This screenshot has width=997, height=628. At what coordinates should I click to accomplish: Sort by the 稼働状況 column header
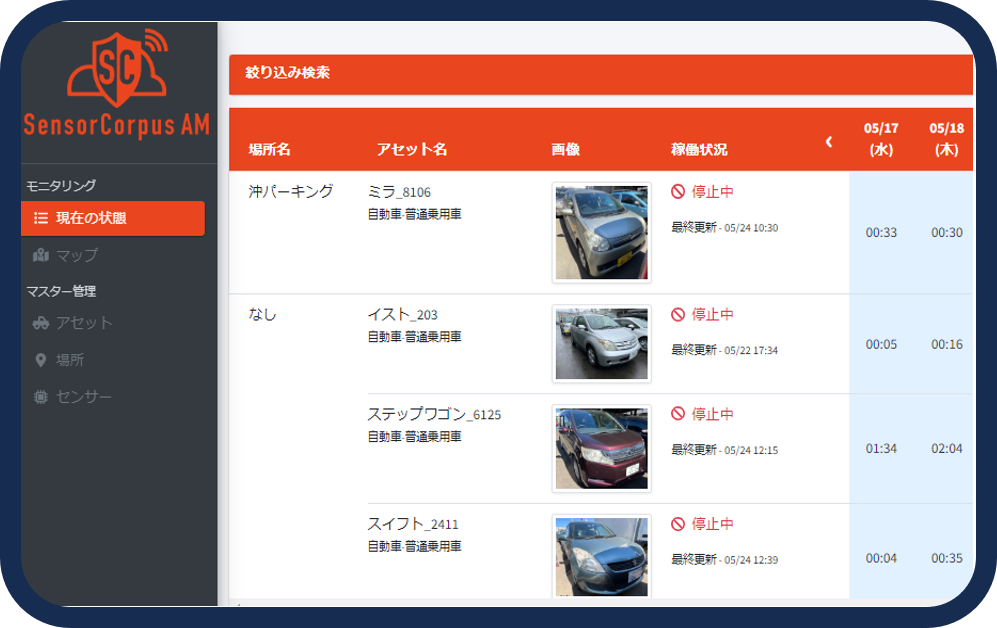[x=699, y=150]
